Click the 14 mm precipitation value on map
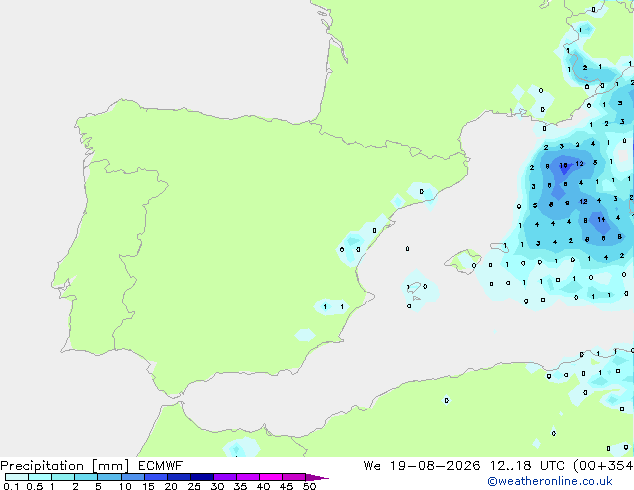 pyautogui.click(x=602, y=220)
